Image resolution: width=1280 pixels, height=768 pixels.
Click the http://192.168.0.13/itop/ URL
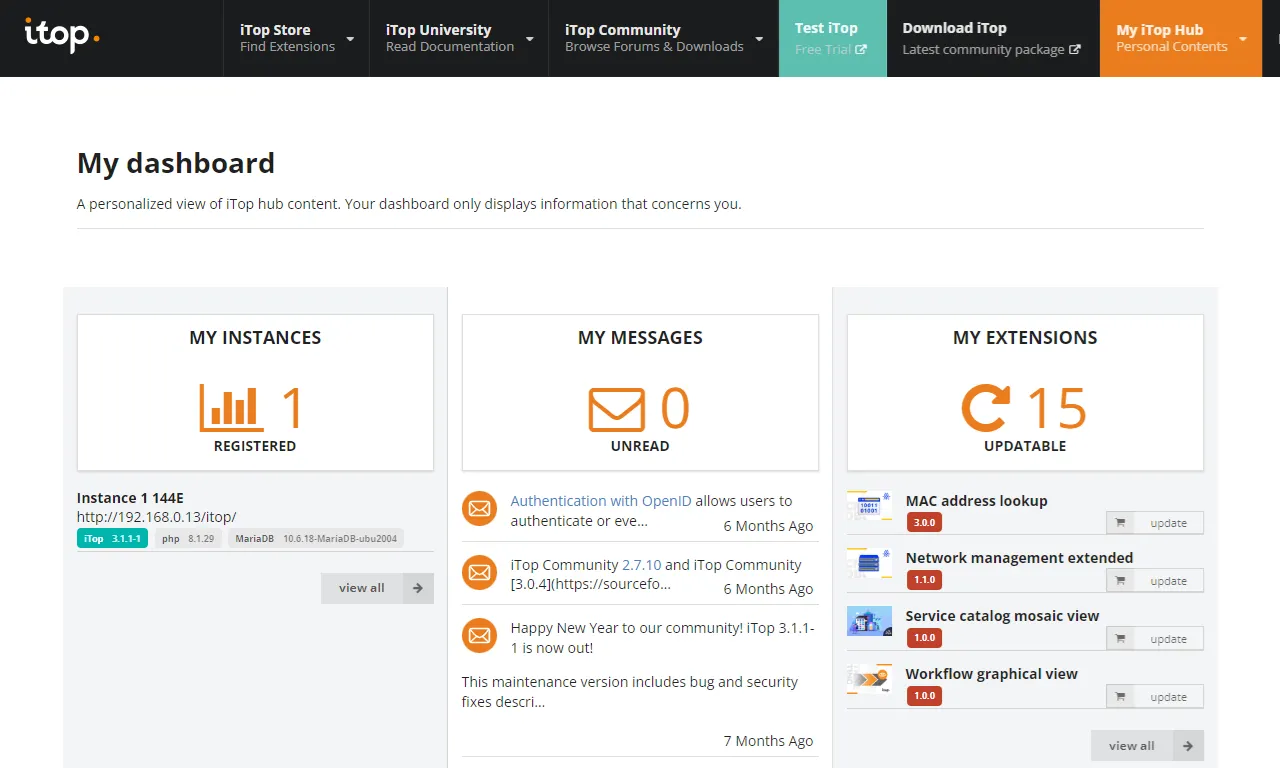[x=157, y=517]
